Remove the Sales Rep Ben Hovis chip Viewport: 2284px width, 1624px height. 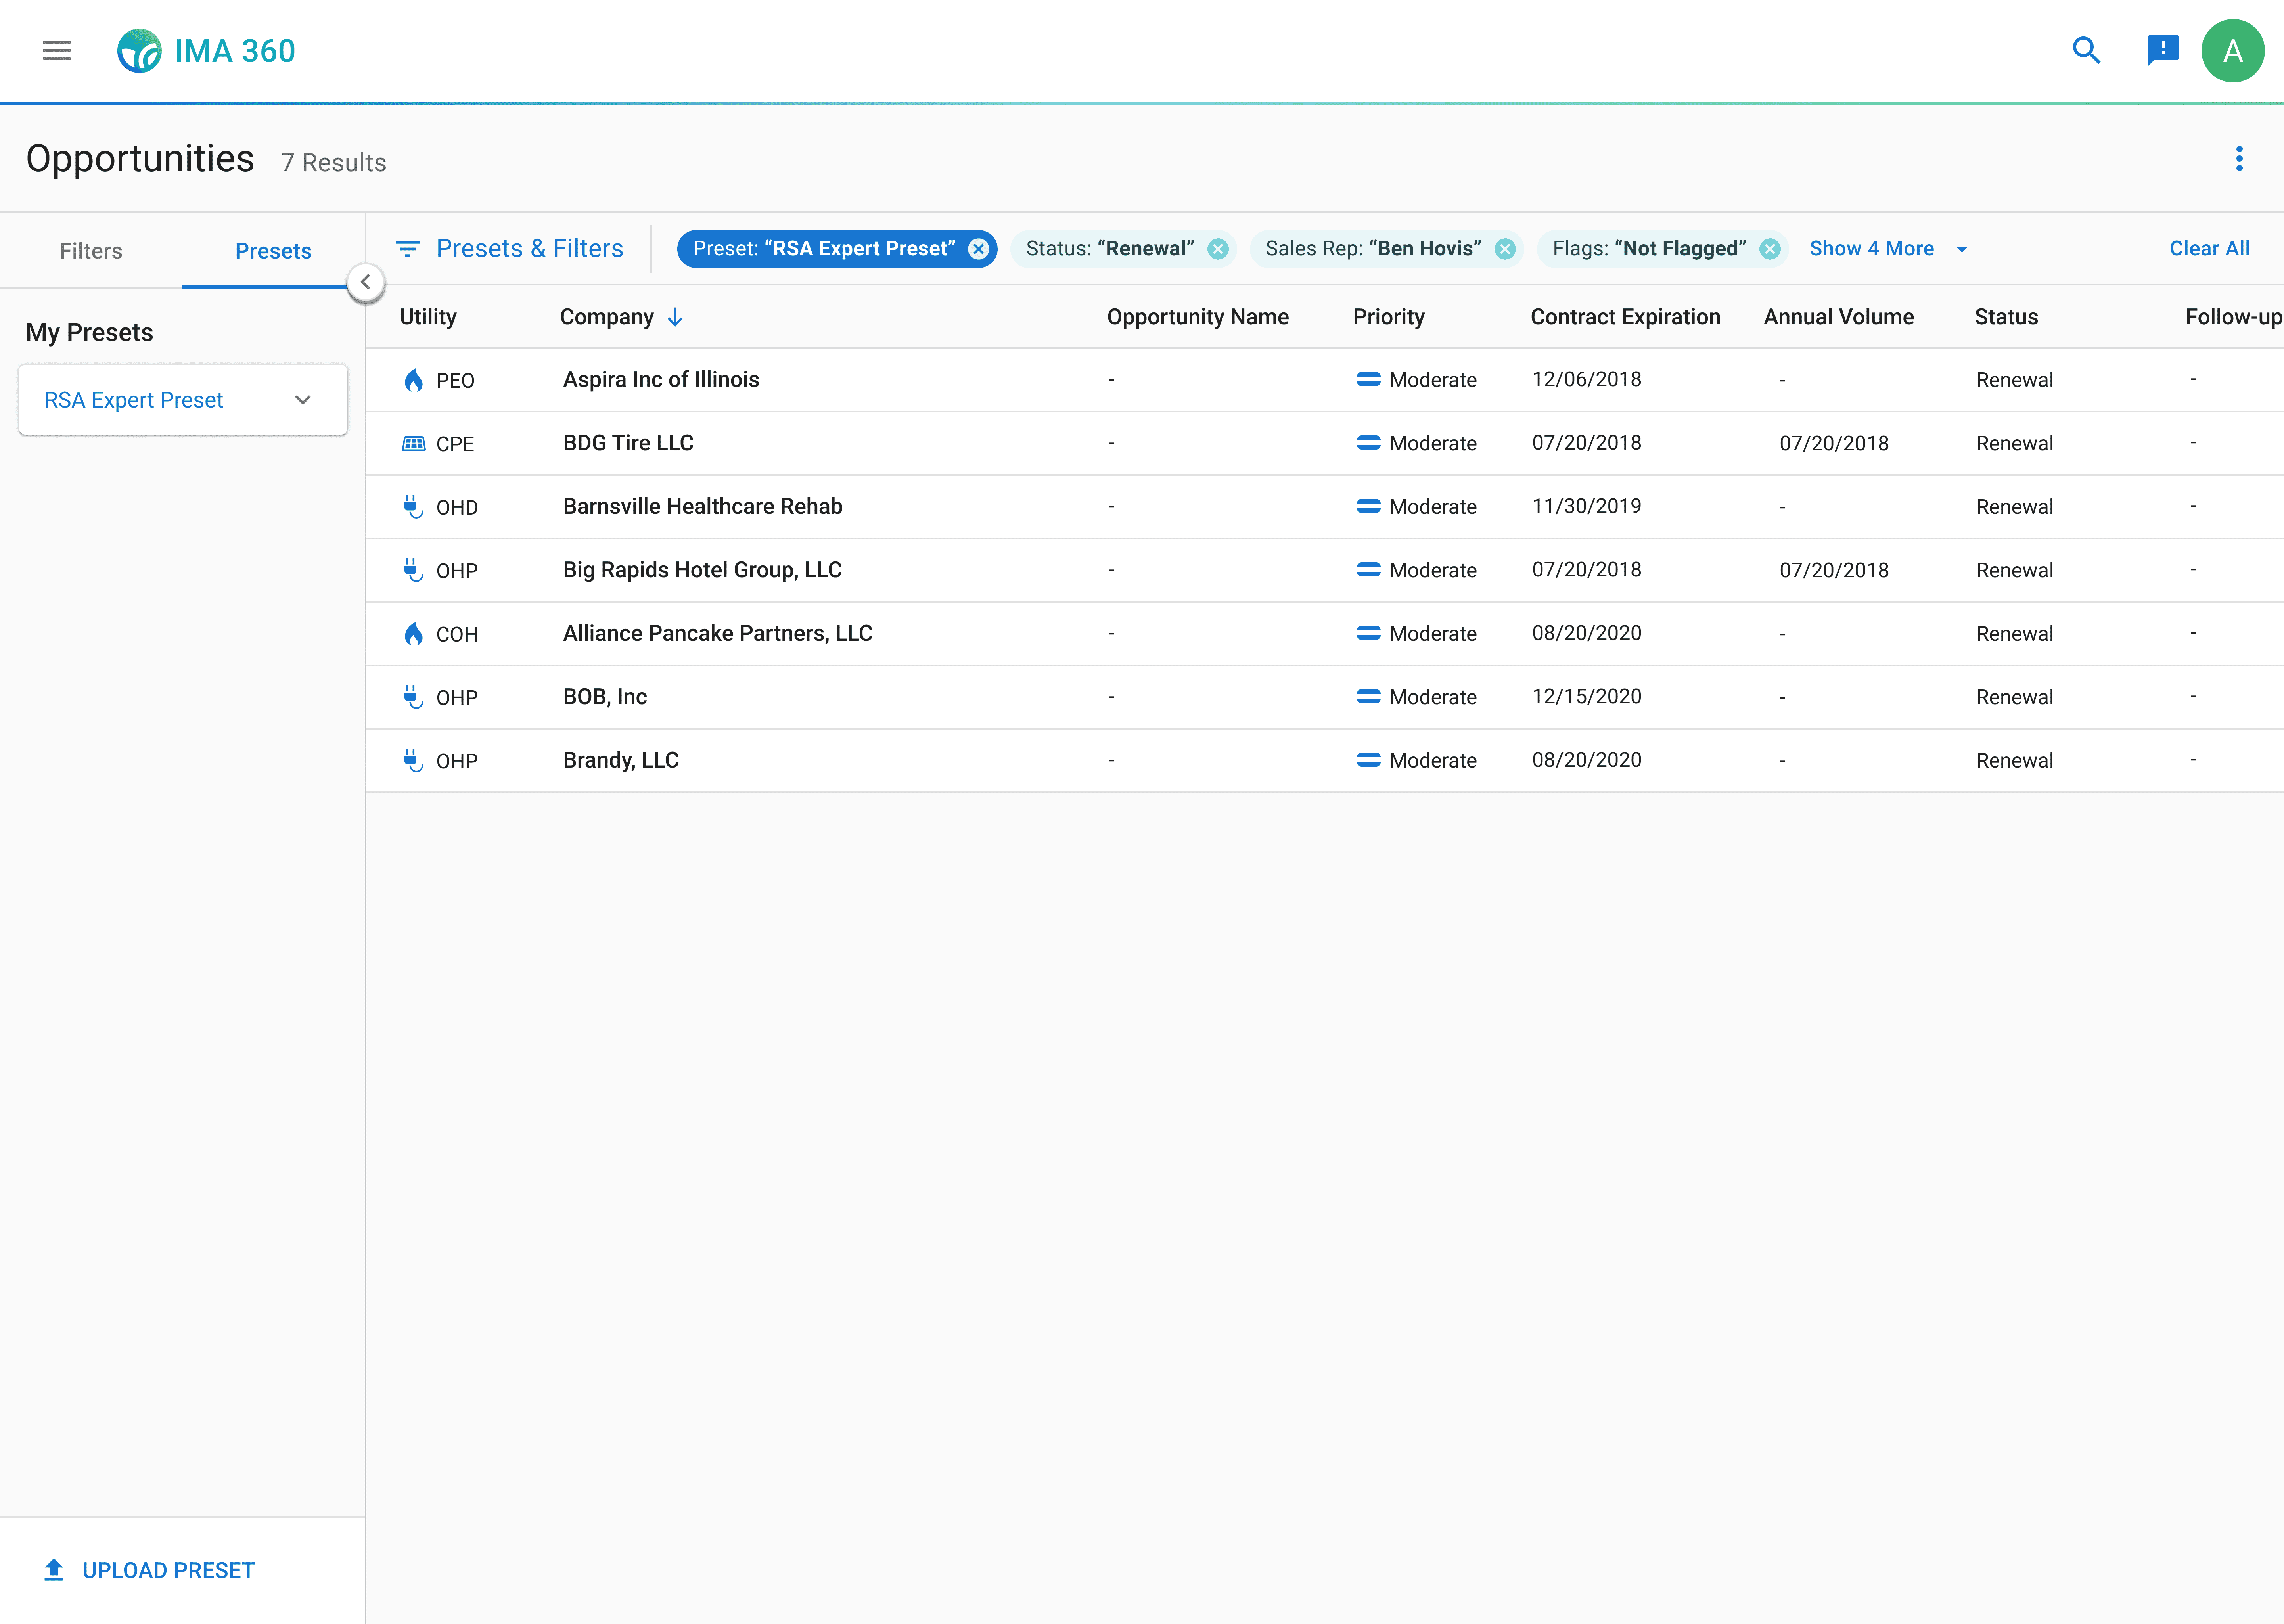1504,249
